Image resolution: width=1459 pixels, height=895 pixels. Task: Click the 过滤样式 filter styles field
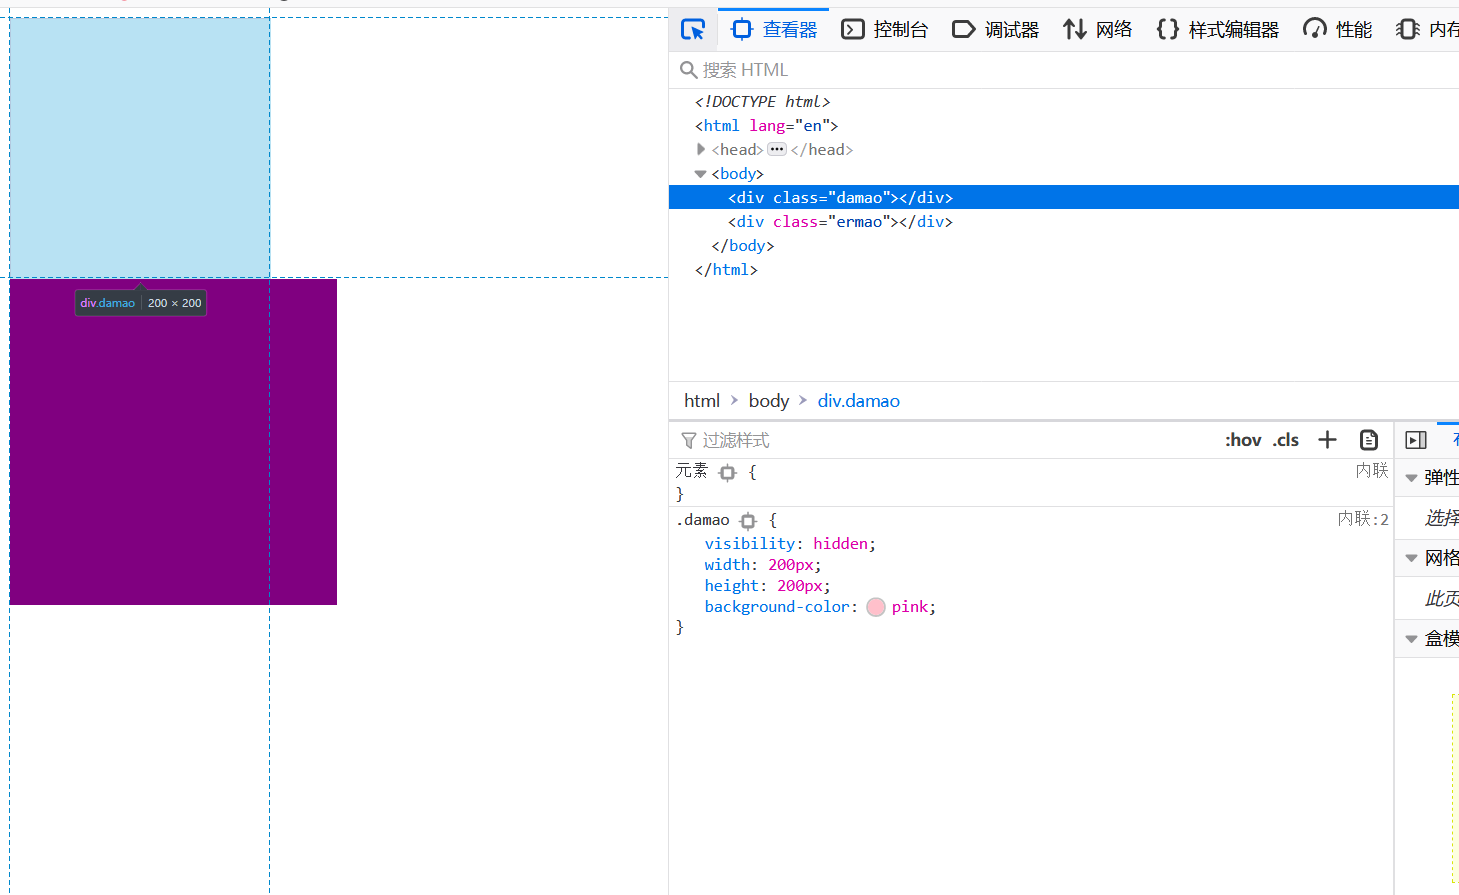pyautogui.click(x=940, y=440)
